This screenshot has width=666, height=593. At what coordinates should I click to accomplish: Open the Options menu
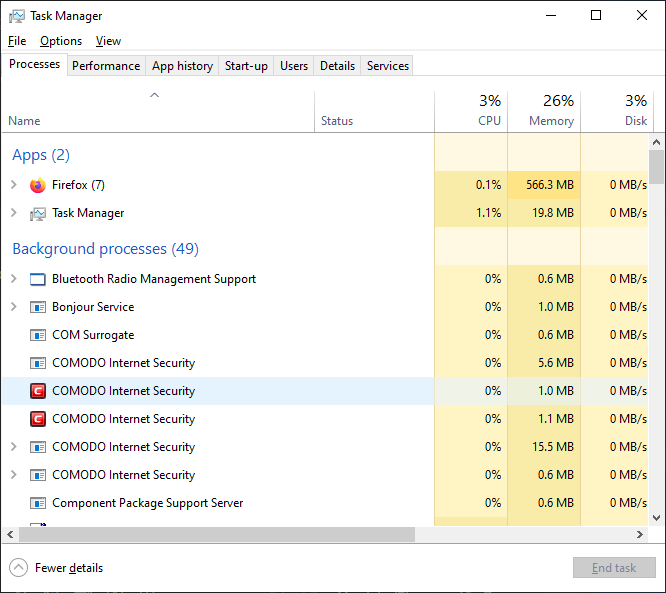61,41
